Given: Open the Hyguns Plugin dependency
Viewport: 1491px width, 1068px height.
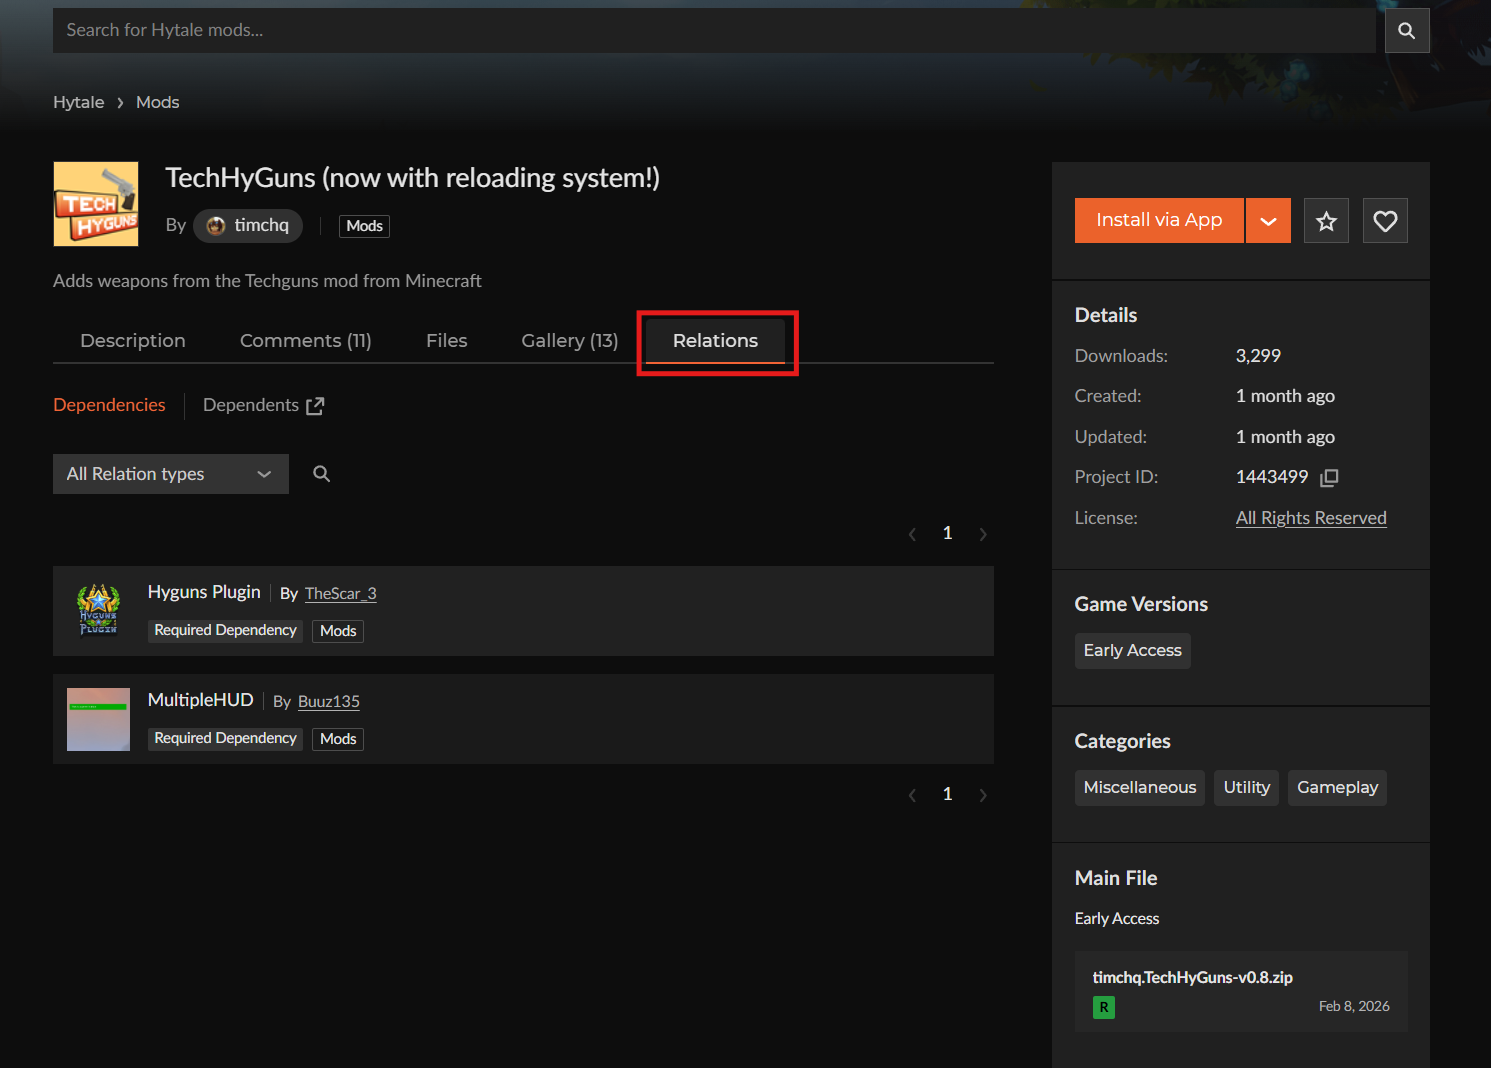Looking at the screenshot, I should point(204,592).
